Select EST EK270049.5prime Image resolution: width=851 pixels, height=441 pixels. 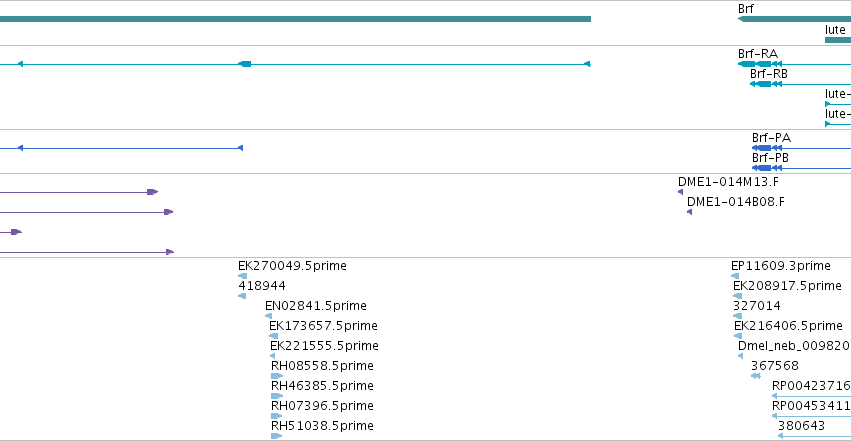[292, 266]
